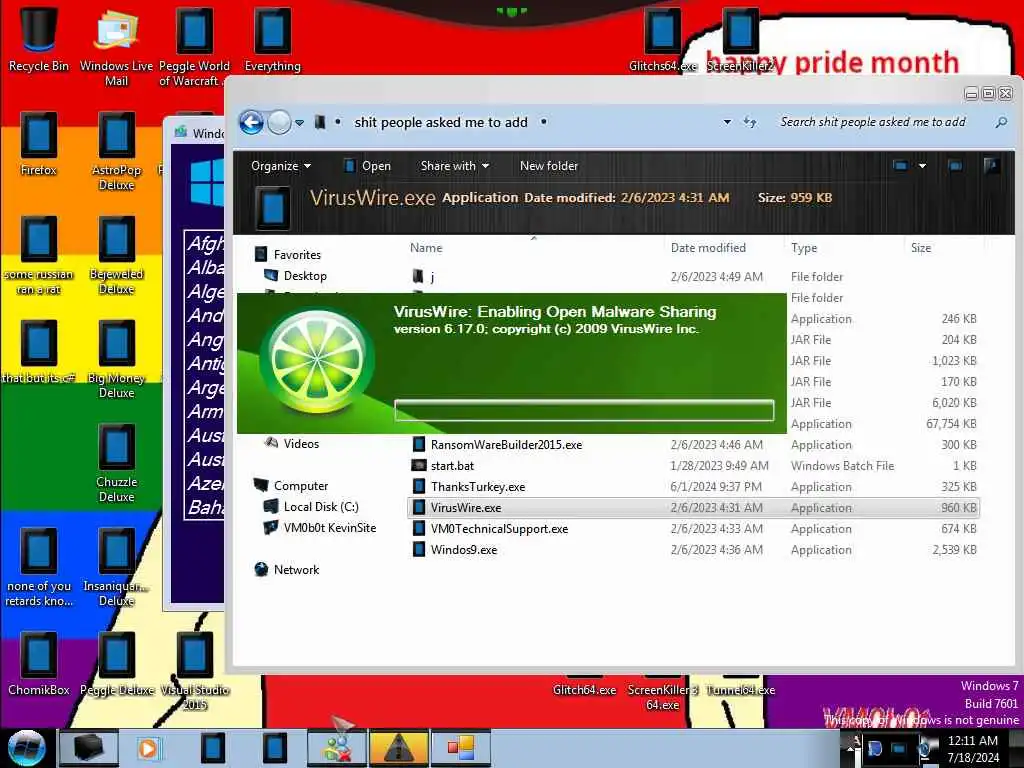This screenshot has width=1024, height=768.
Task: Go back using Explorer back arrow
Action: click(x=251, y=122)
